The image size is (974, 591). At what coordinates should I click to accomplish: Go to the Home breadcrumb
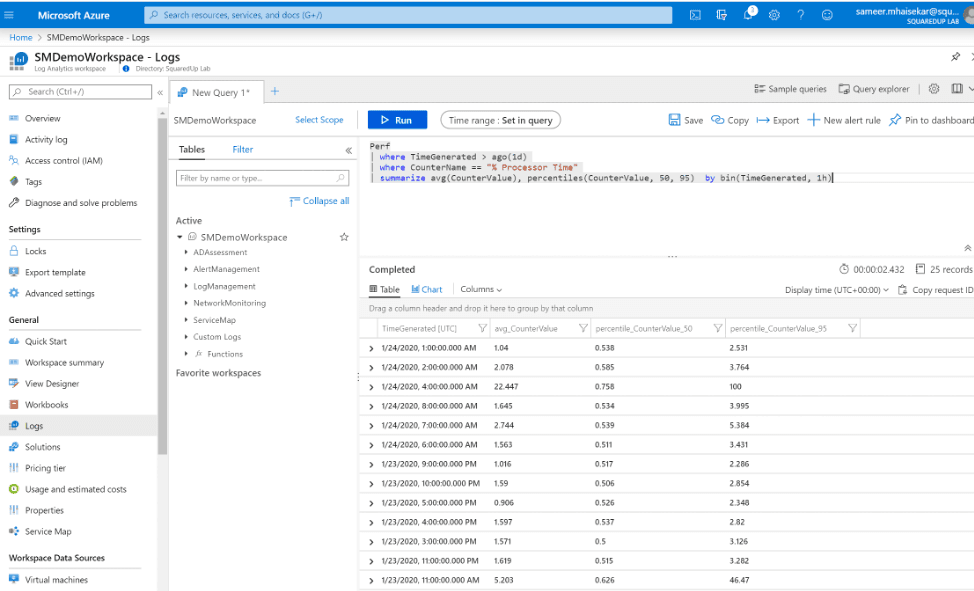coord(20,37)
